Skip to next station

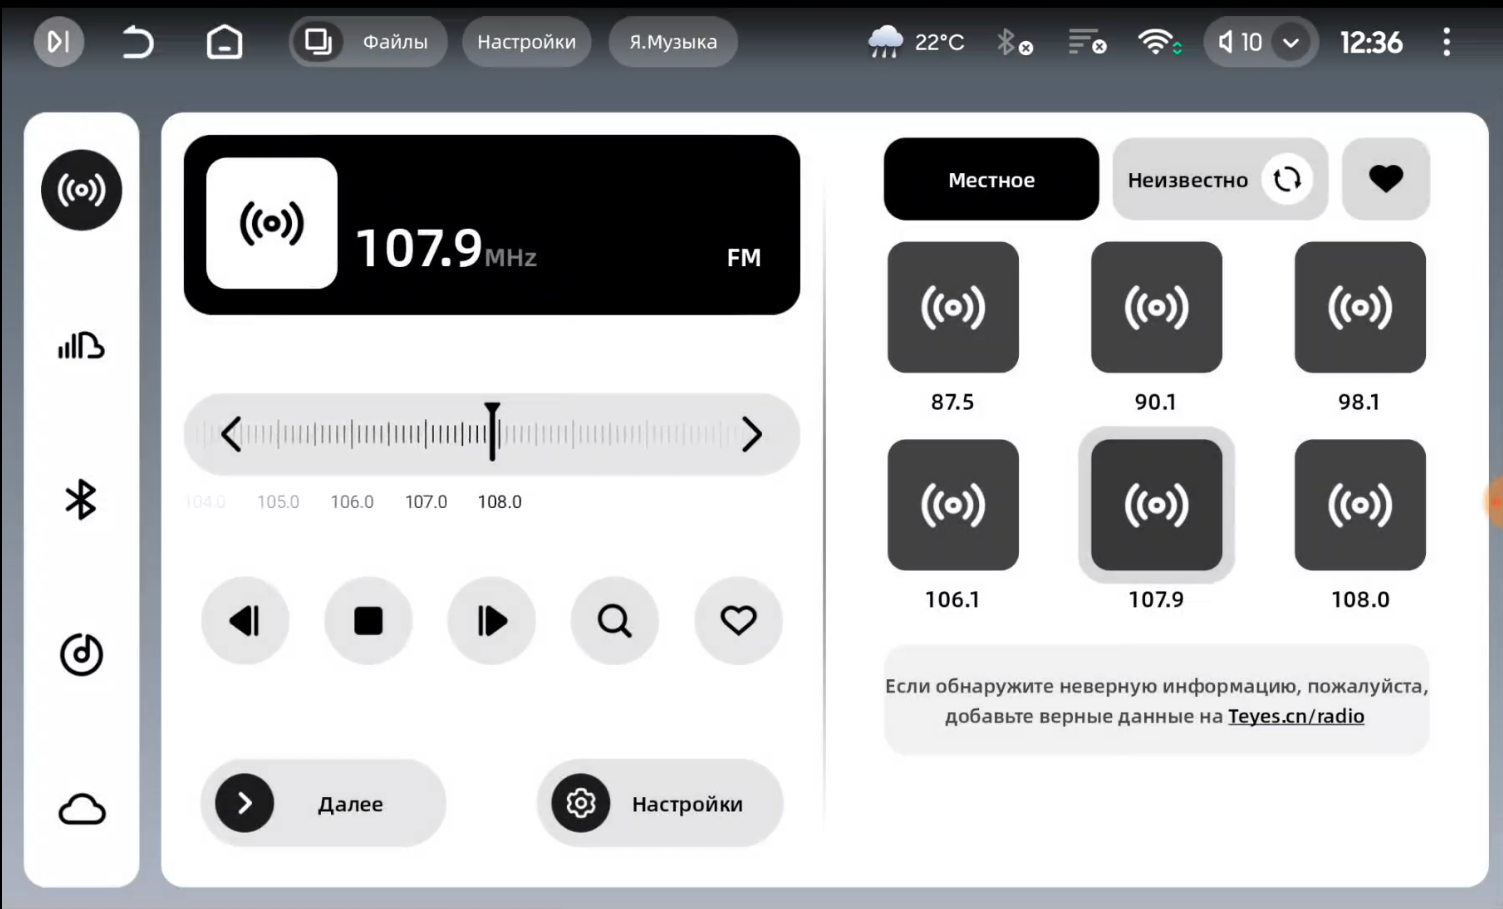(491, 621)
